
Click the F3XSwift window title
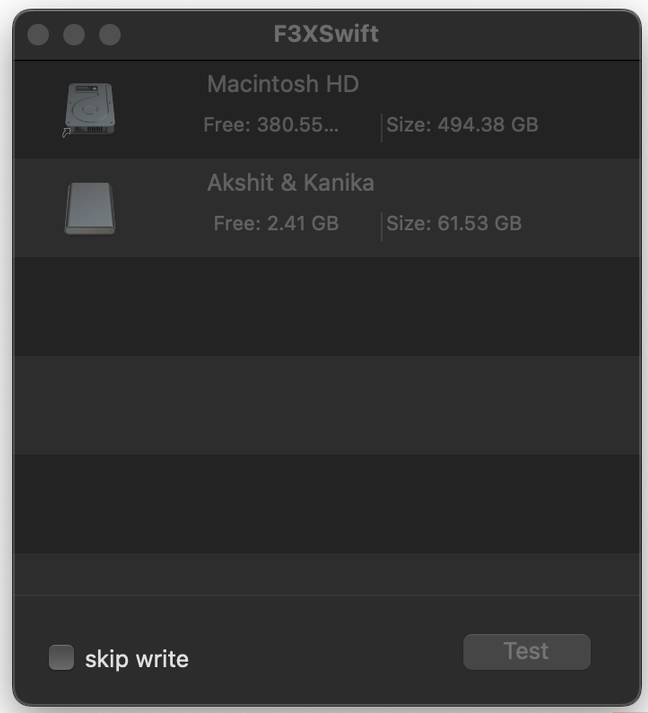tap(326, 35)
